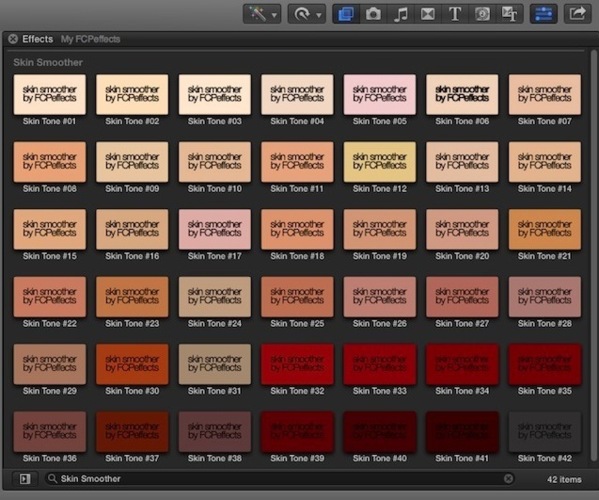Select Skin Tone #01 effect thumbnail
Screen dimensions: 599x500
pyautogui.click(x=50, y=94)
